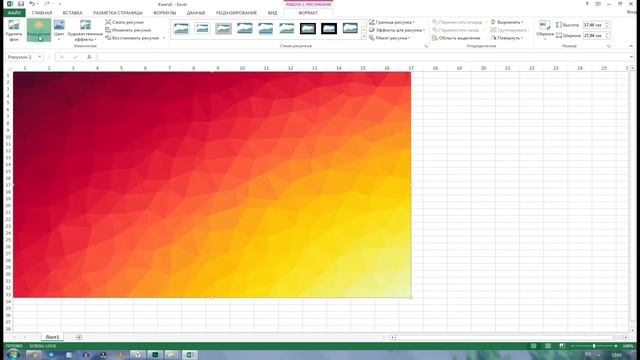
Task: Switch to the Review (РЕЦЕНЗИРОВАНИЕ) tab
Action: tap(236, 13)
